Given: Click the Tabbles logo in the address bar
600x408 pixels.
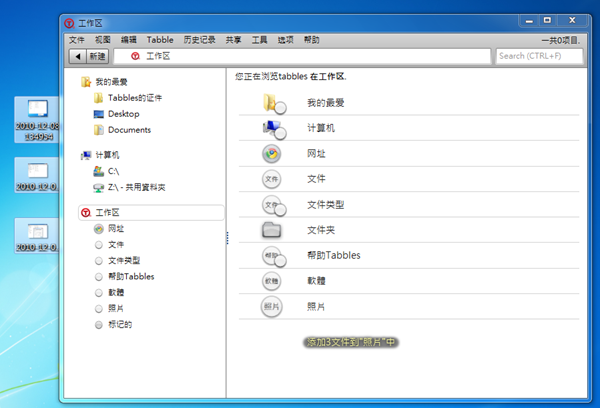Looking at the screenshot, I should [x=135, y=56].
